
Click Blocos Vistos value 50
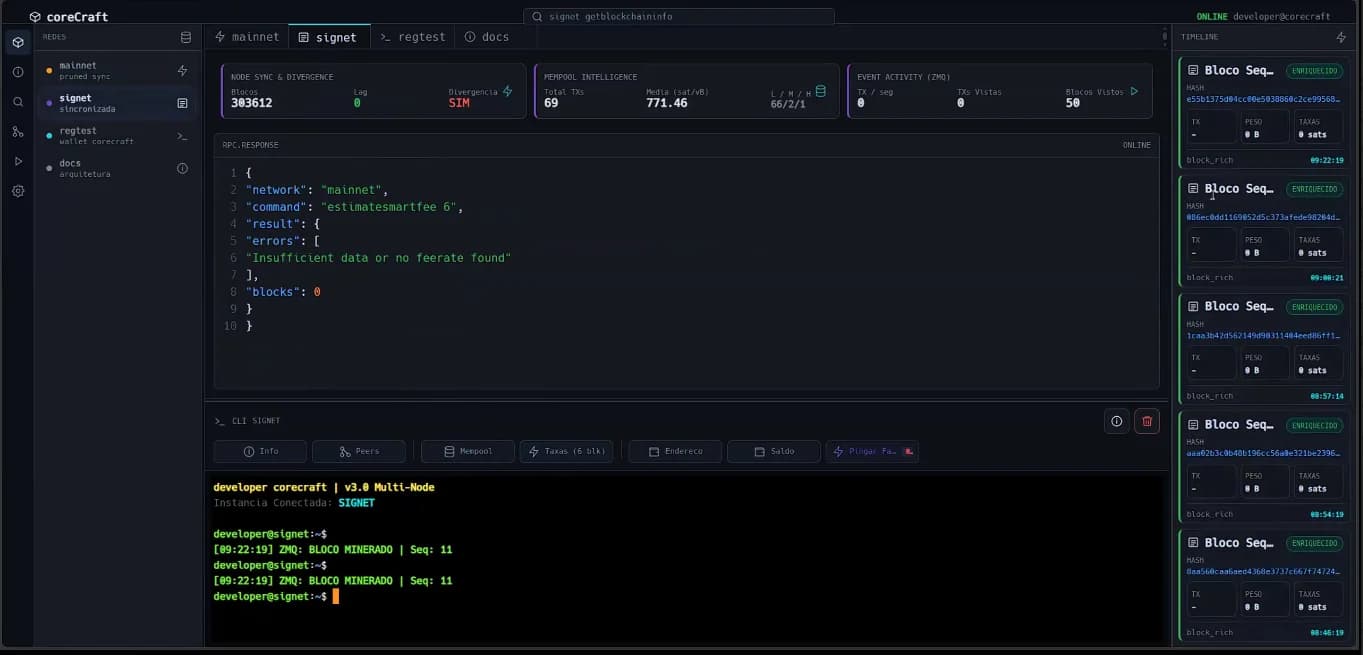point(1073,103)
